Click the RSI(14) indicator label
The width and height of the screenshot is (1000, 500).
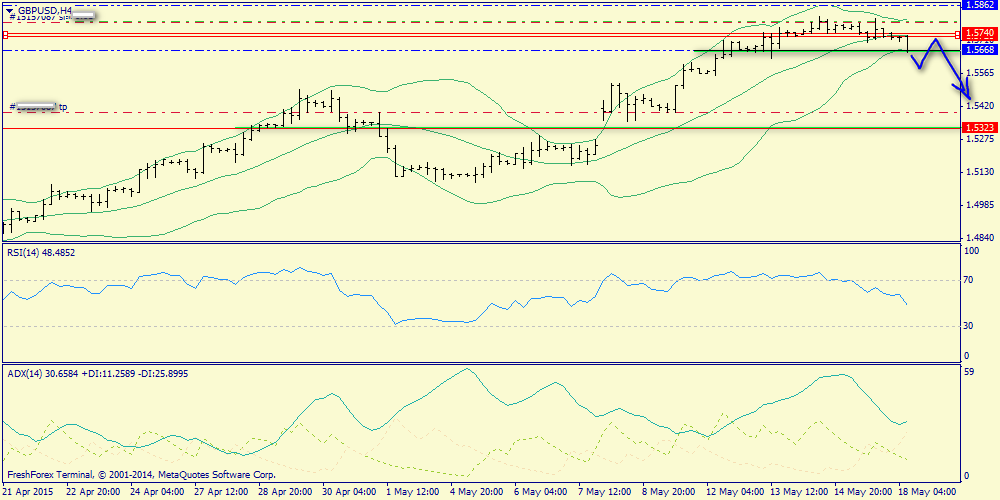point(41,253)
